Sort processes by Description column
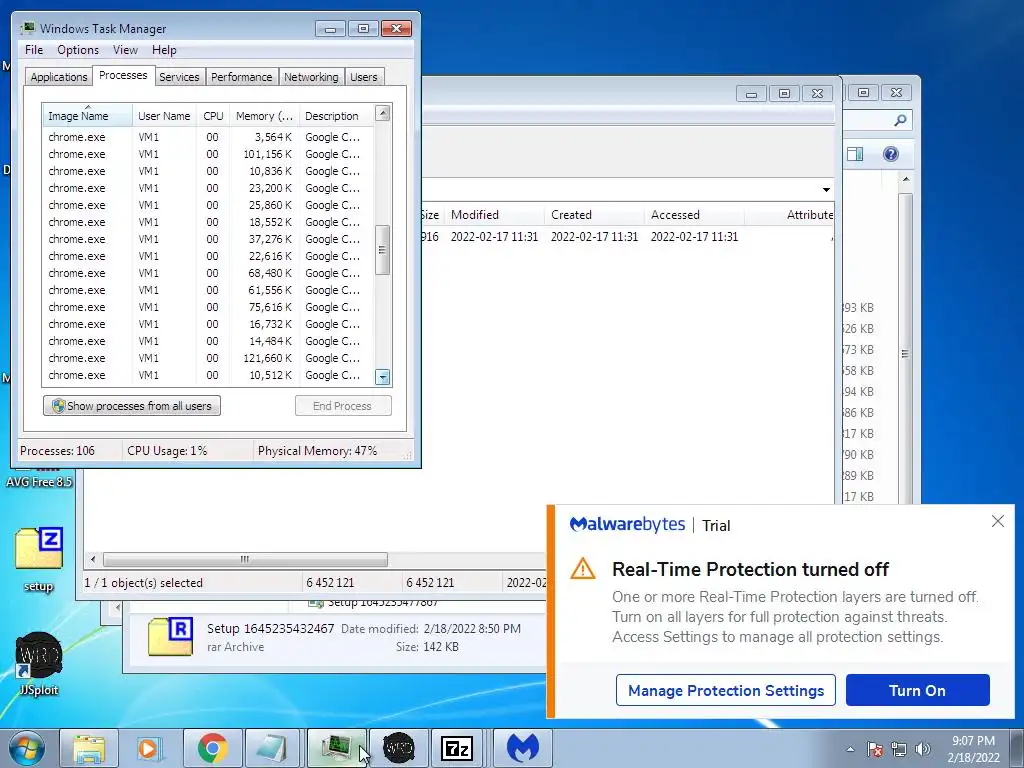The height and width of the screenshot is (768, 1024). click(x=336, y=116)
